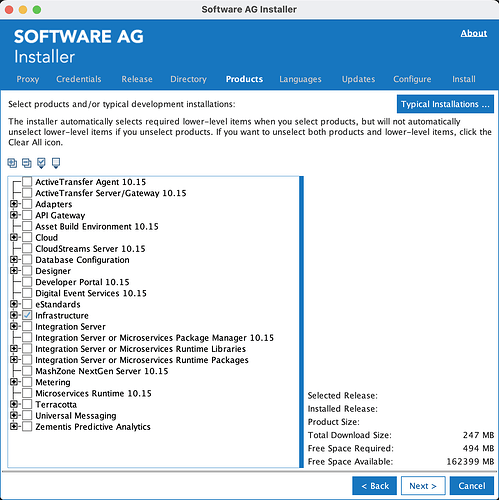
Task: Click the Collapse All tree icon
Action: (x=27, y=163)
